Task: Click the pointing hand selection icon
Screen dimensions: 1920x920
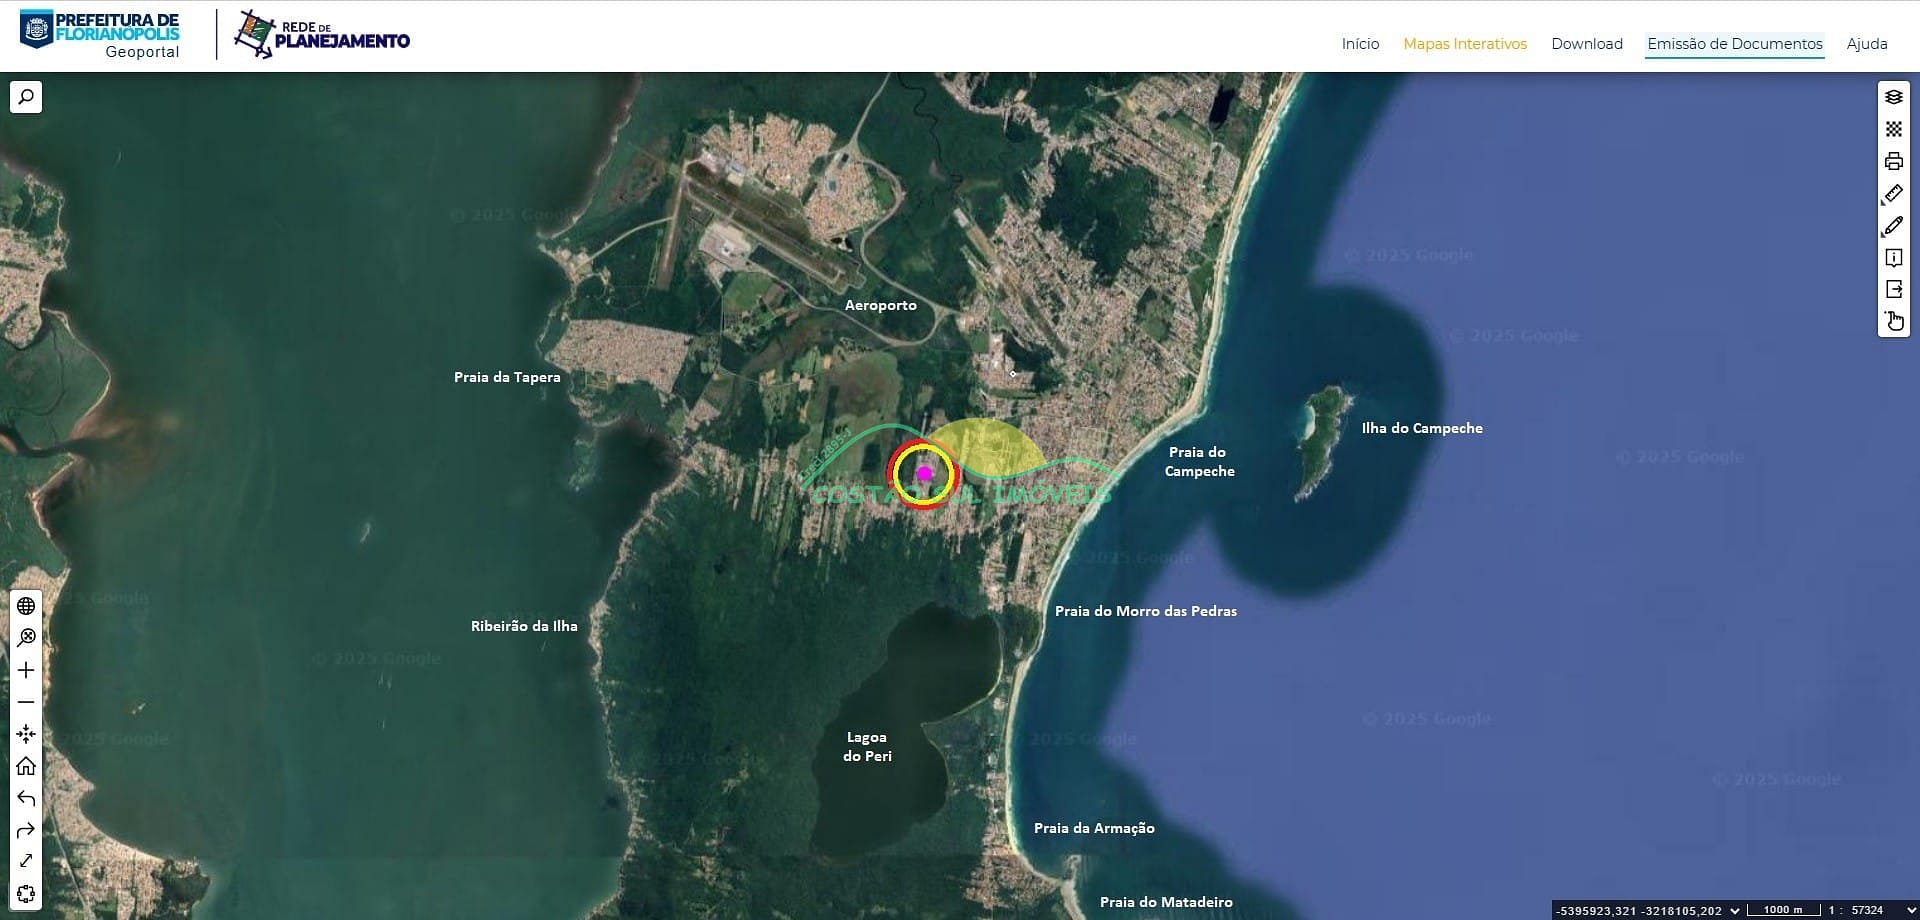Action: [x=1893, y=321]
